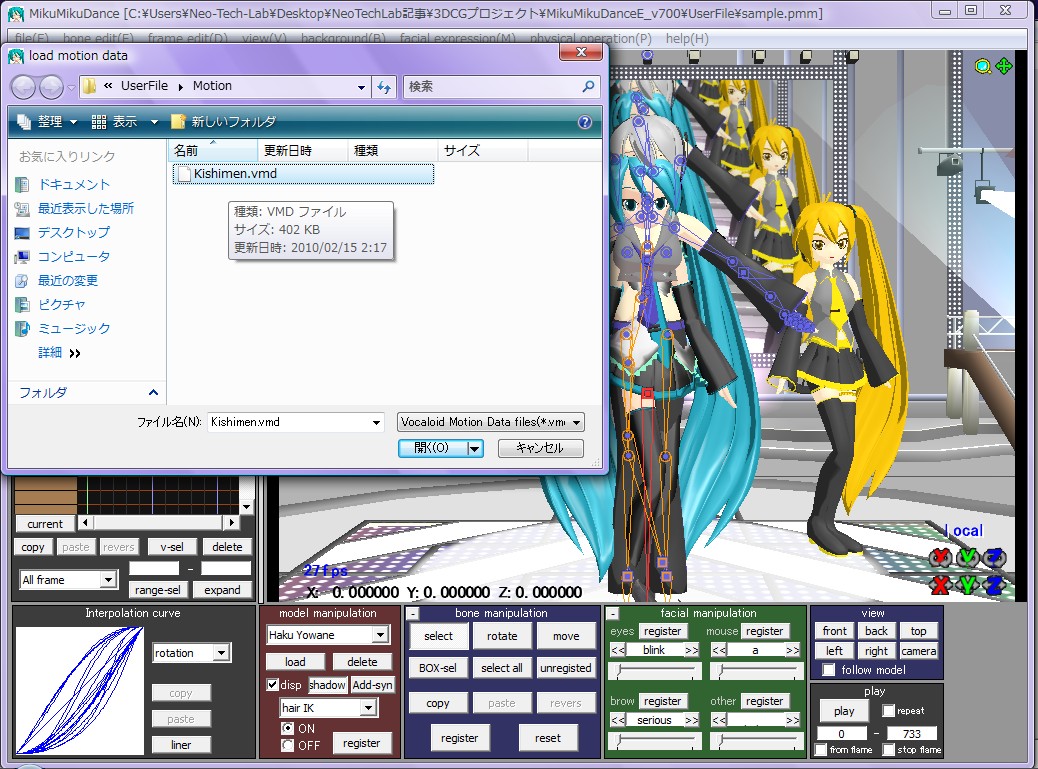
Task: Click timeline horizontal scrollbar right arrow
Action: tap(231, 523)
